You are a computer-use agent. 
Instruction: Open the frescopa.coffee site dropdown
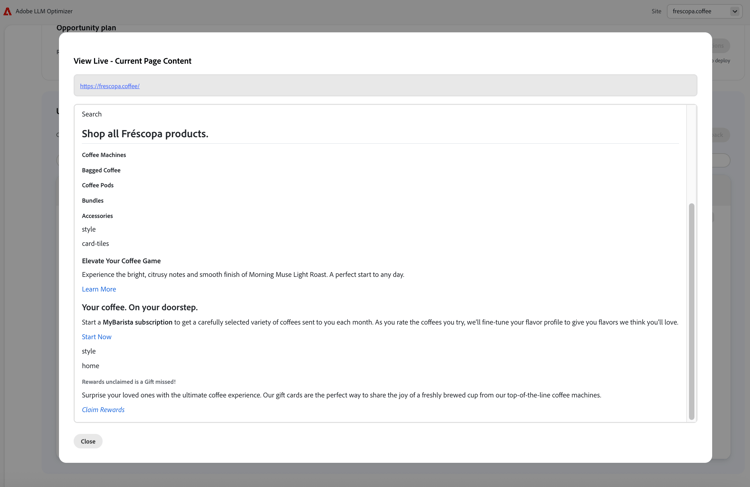(x=704, y=11)
